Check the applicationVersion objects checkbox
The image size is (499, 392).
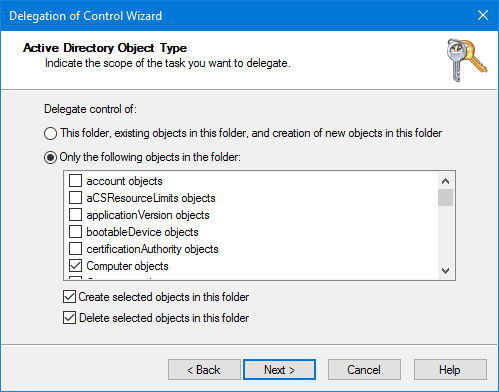point(75,215)
